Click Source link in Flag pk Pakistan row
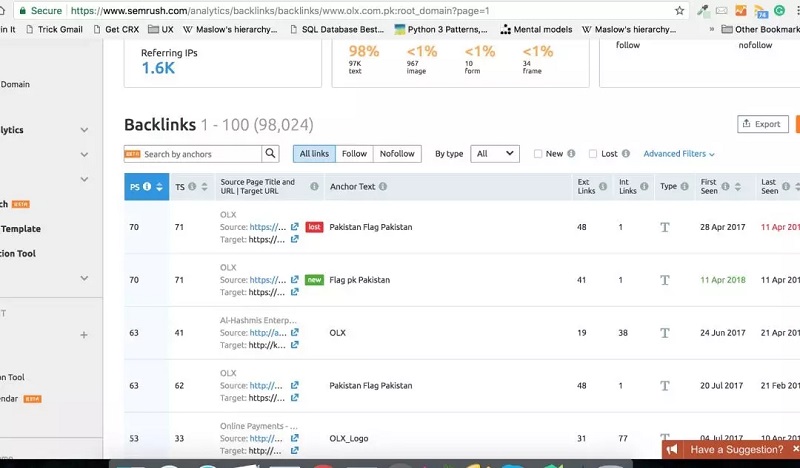The image size is (800, 468). coord(267,280)
